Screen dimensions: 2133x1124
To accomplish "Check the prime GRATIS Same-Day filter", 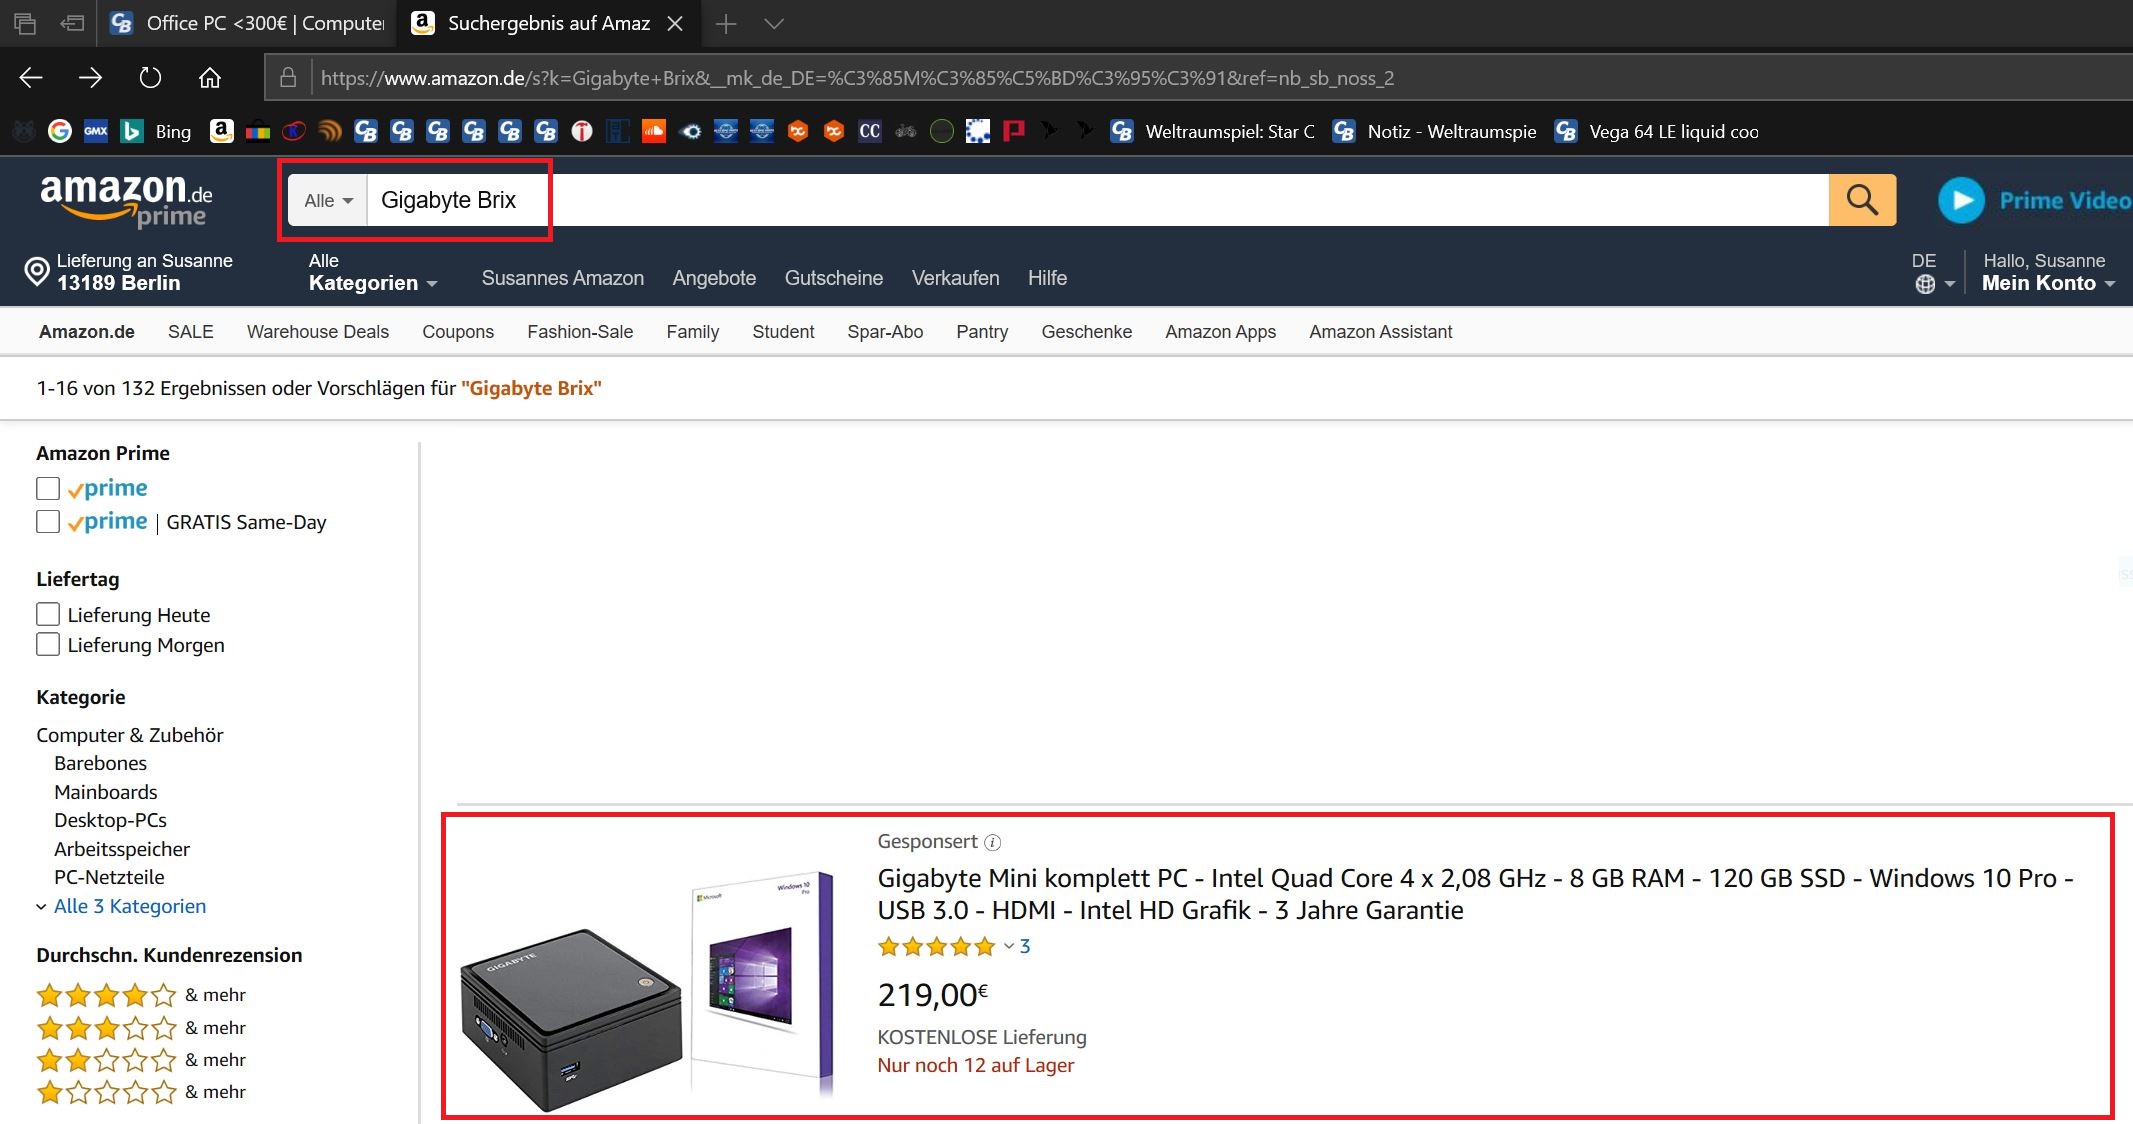I will 48,522.
